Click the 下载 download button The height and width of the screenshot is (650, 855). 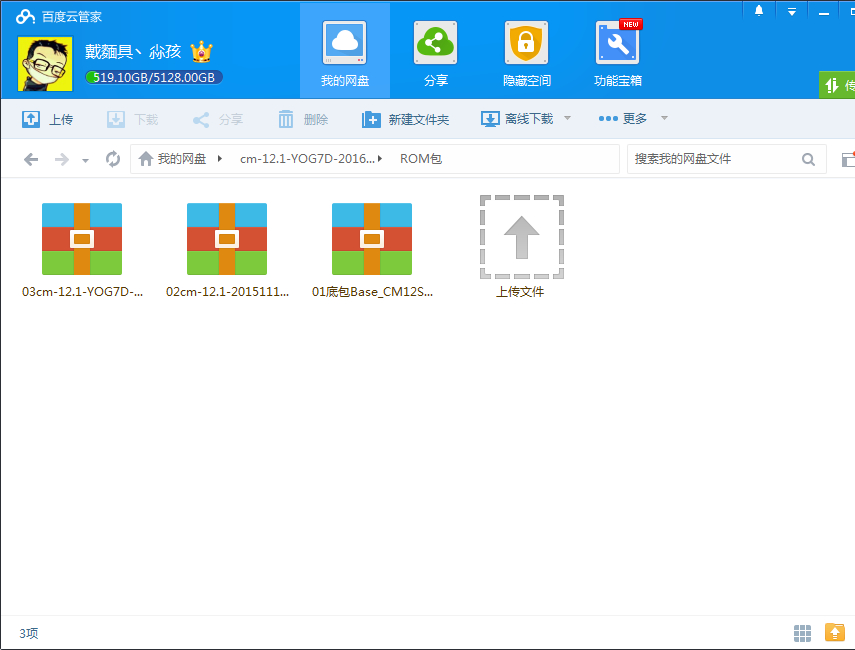click(x=133, y=119)
